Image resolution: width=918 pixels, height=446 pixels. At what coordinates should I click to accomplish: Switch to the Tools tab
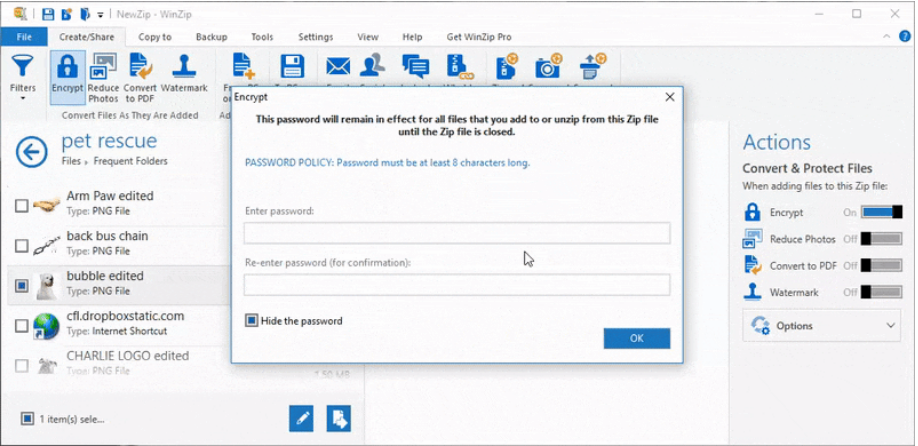tap(262, 37)
